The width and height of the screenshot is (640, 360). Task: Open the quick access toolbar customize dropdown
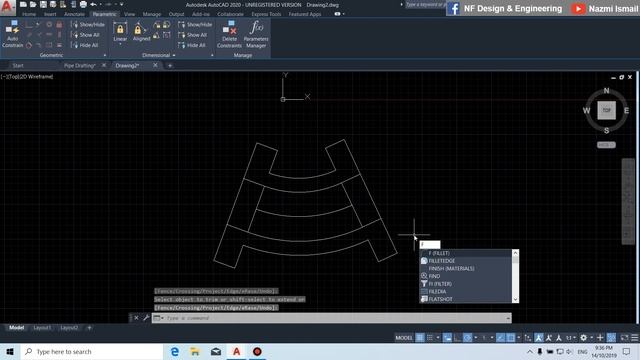(122, 4)
